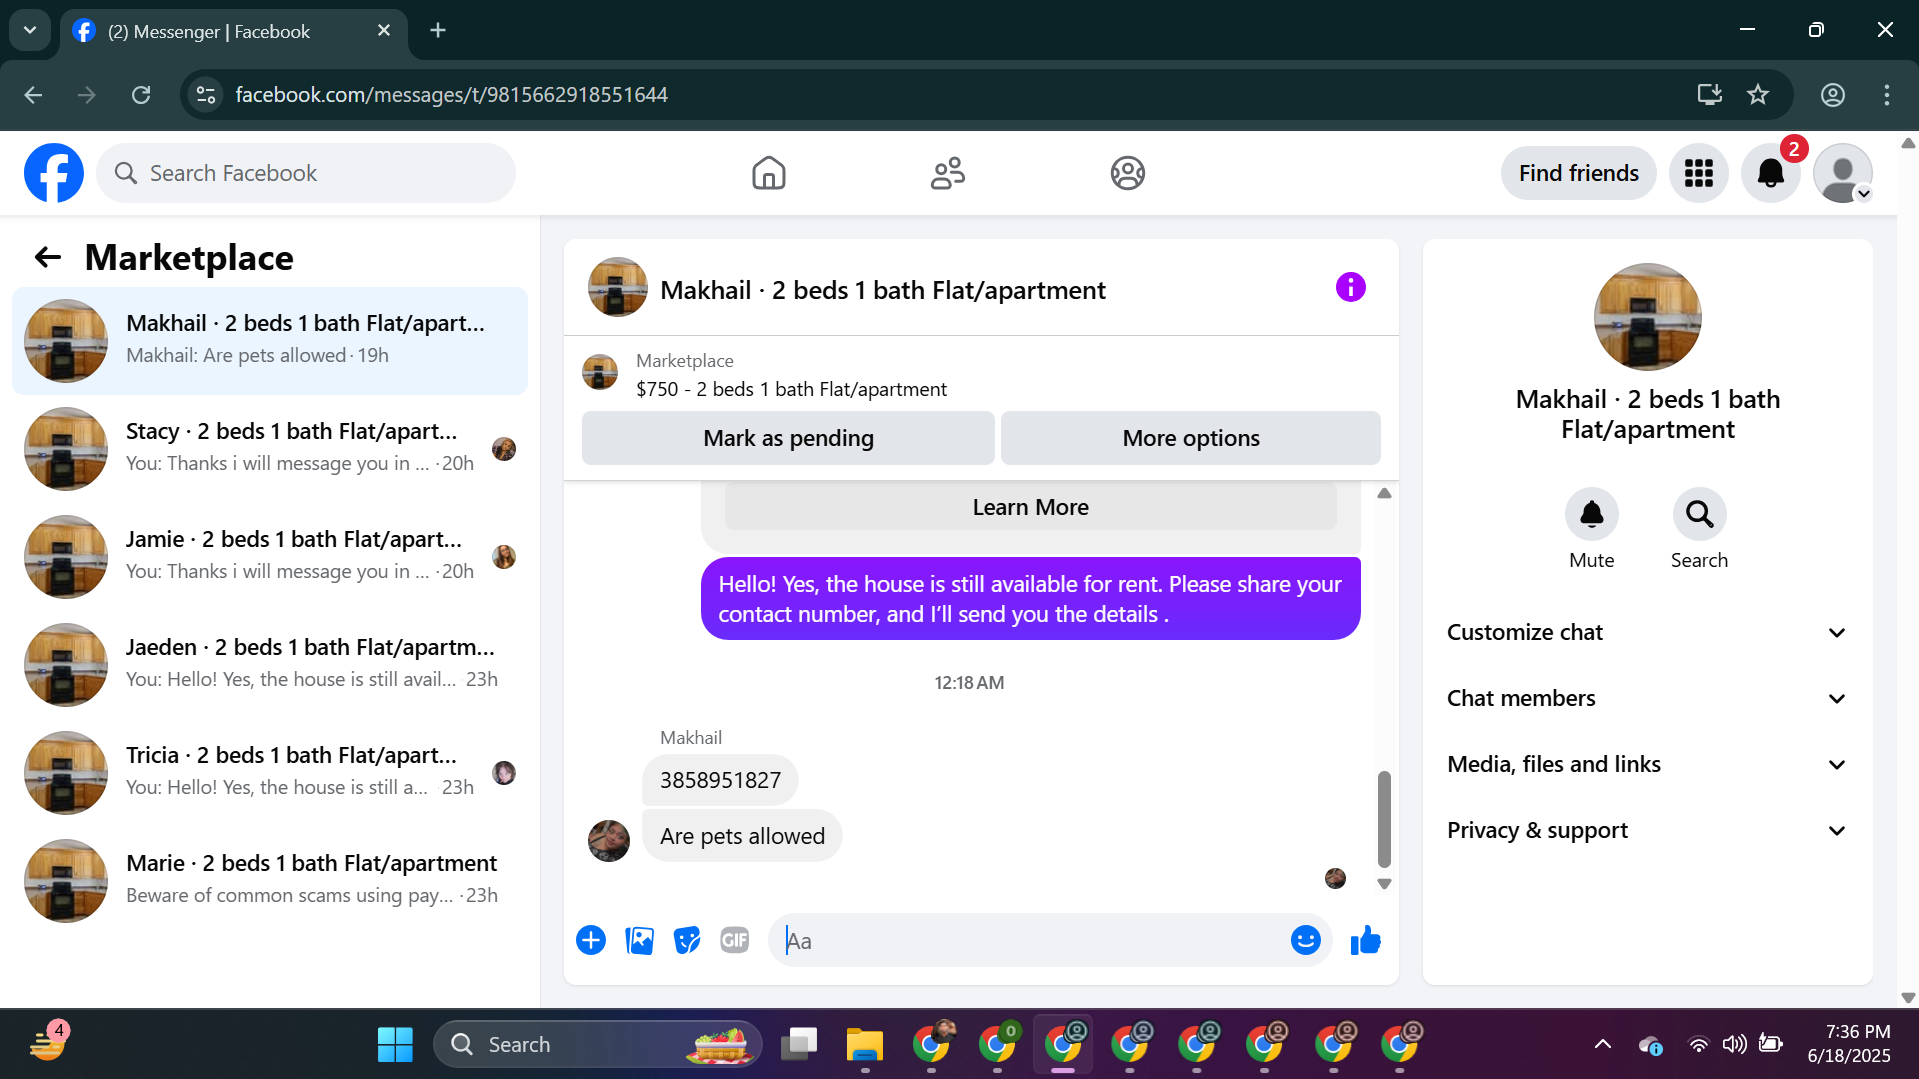Open the Marketplace listing $750 link
The width and height of the screenshot is (1919, 1079).
pos(791,389)
